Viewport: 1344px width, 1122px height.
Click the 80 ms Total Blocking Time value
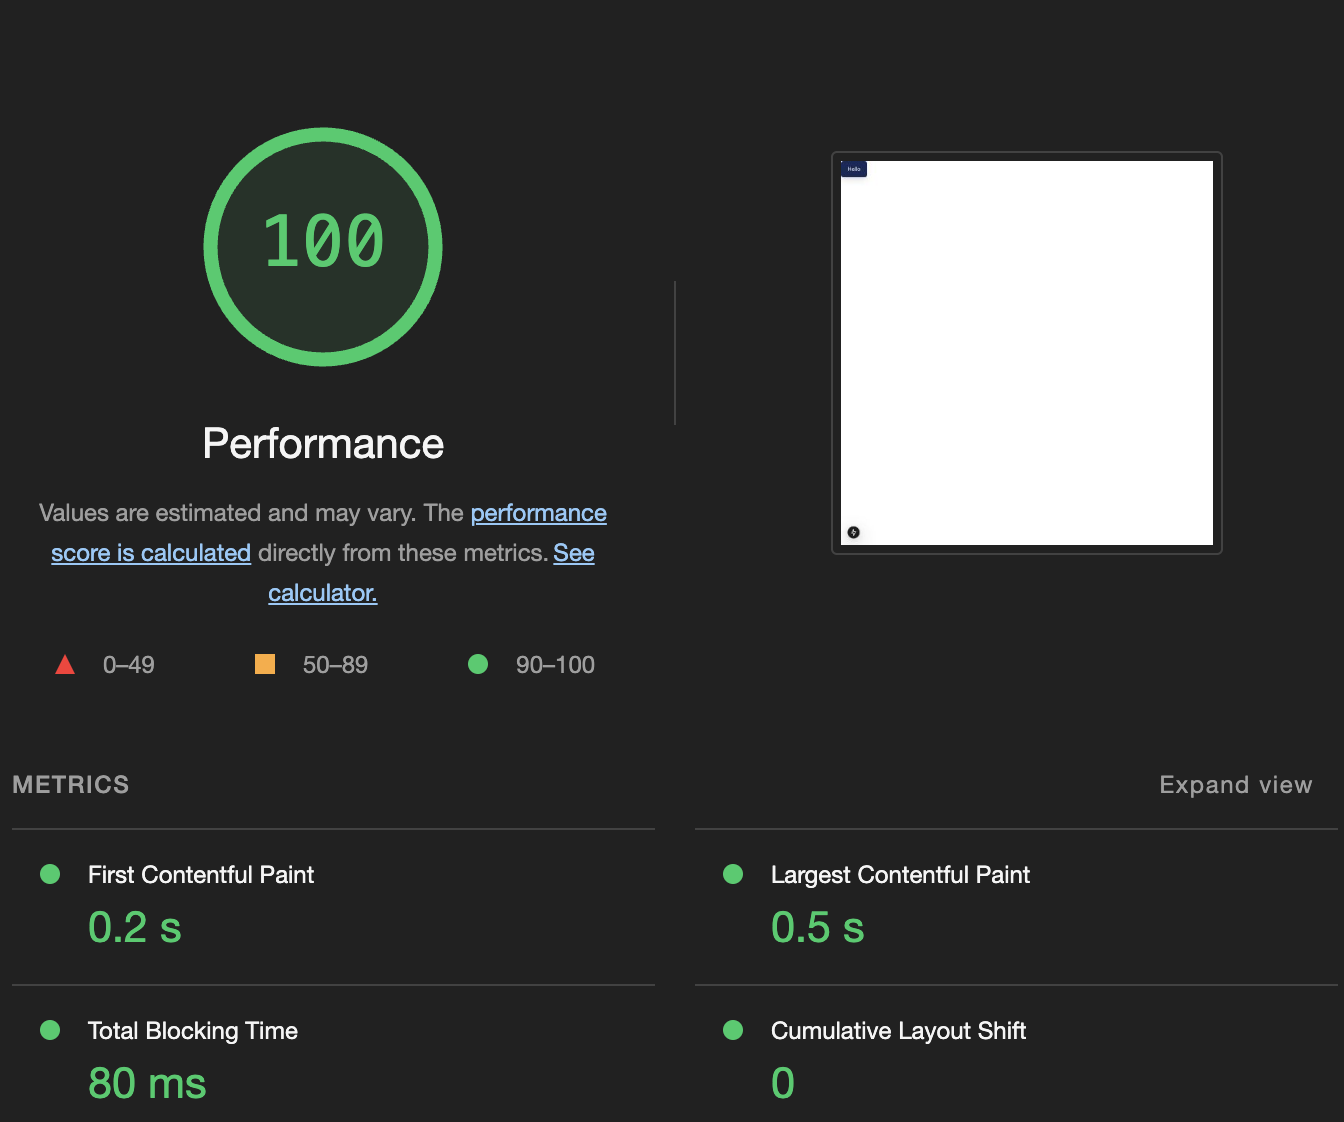click(x=147, y=1083)
